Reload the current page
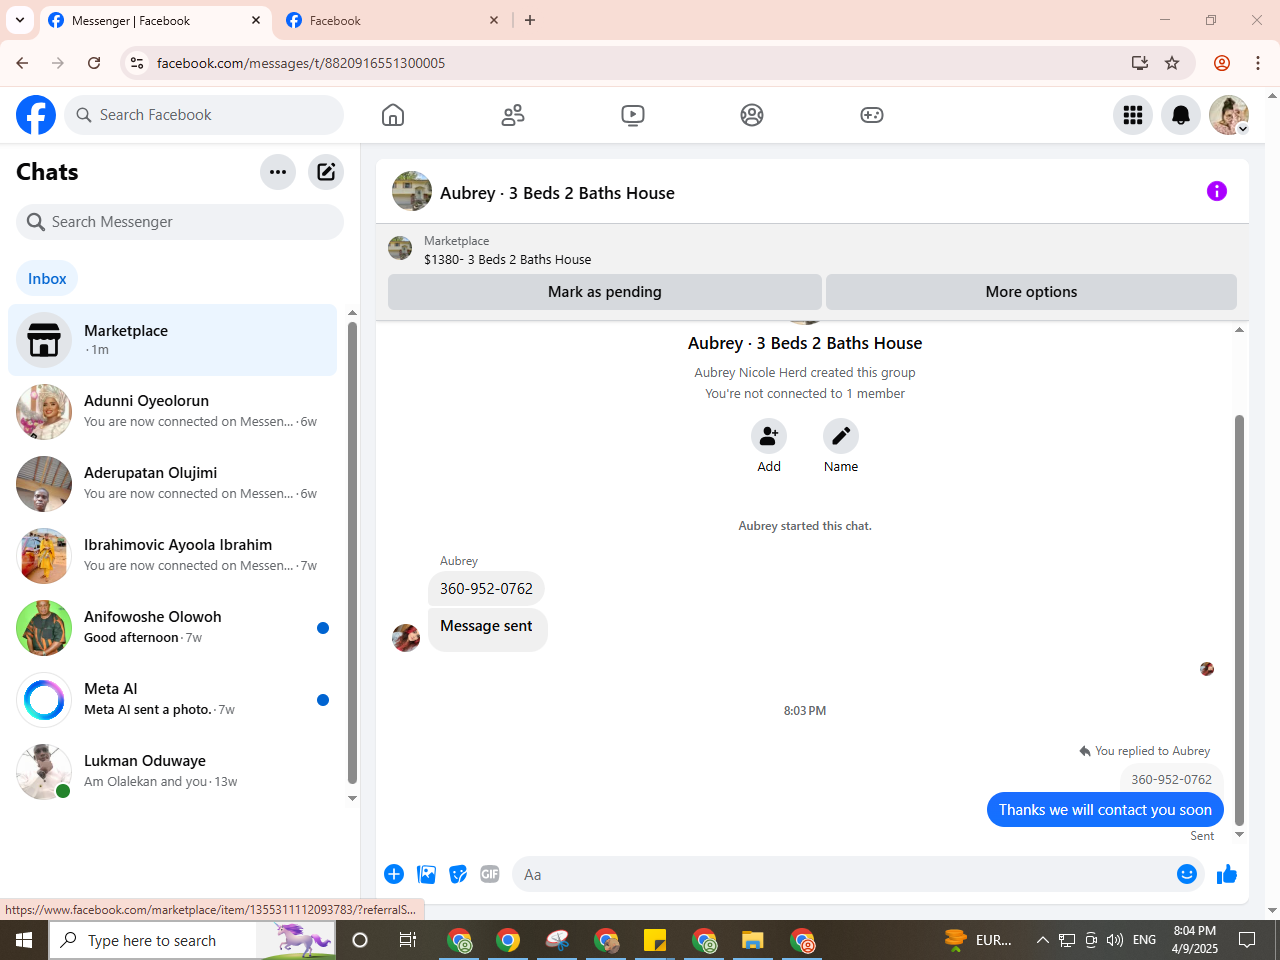This screenshot has width=1280, height=960. (94, 63)
